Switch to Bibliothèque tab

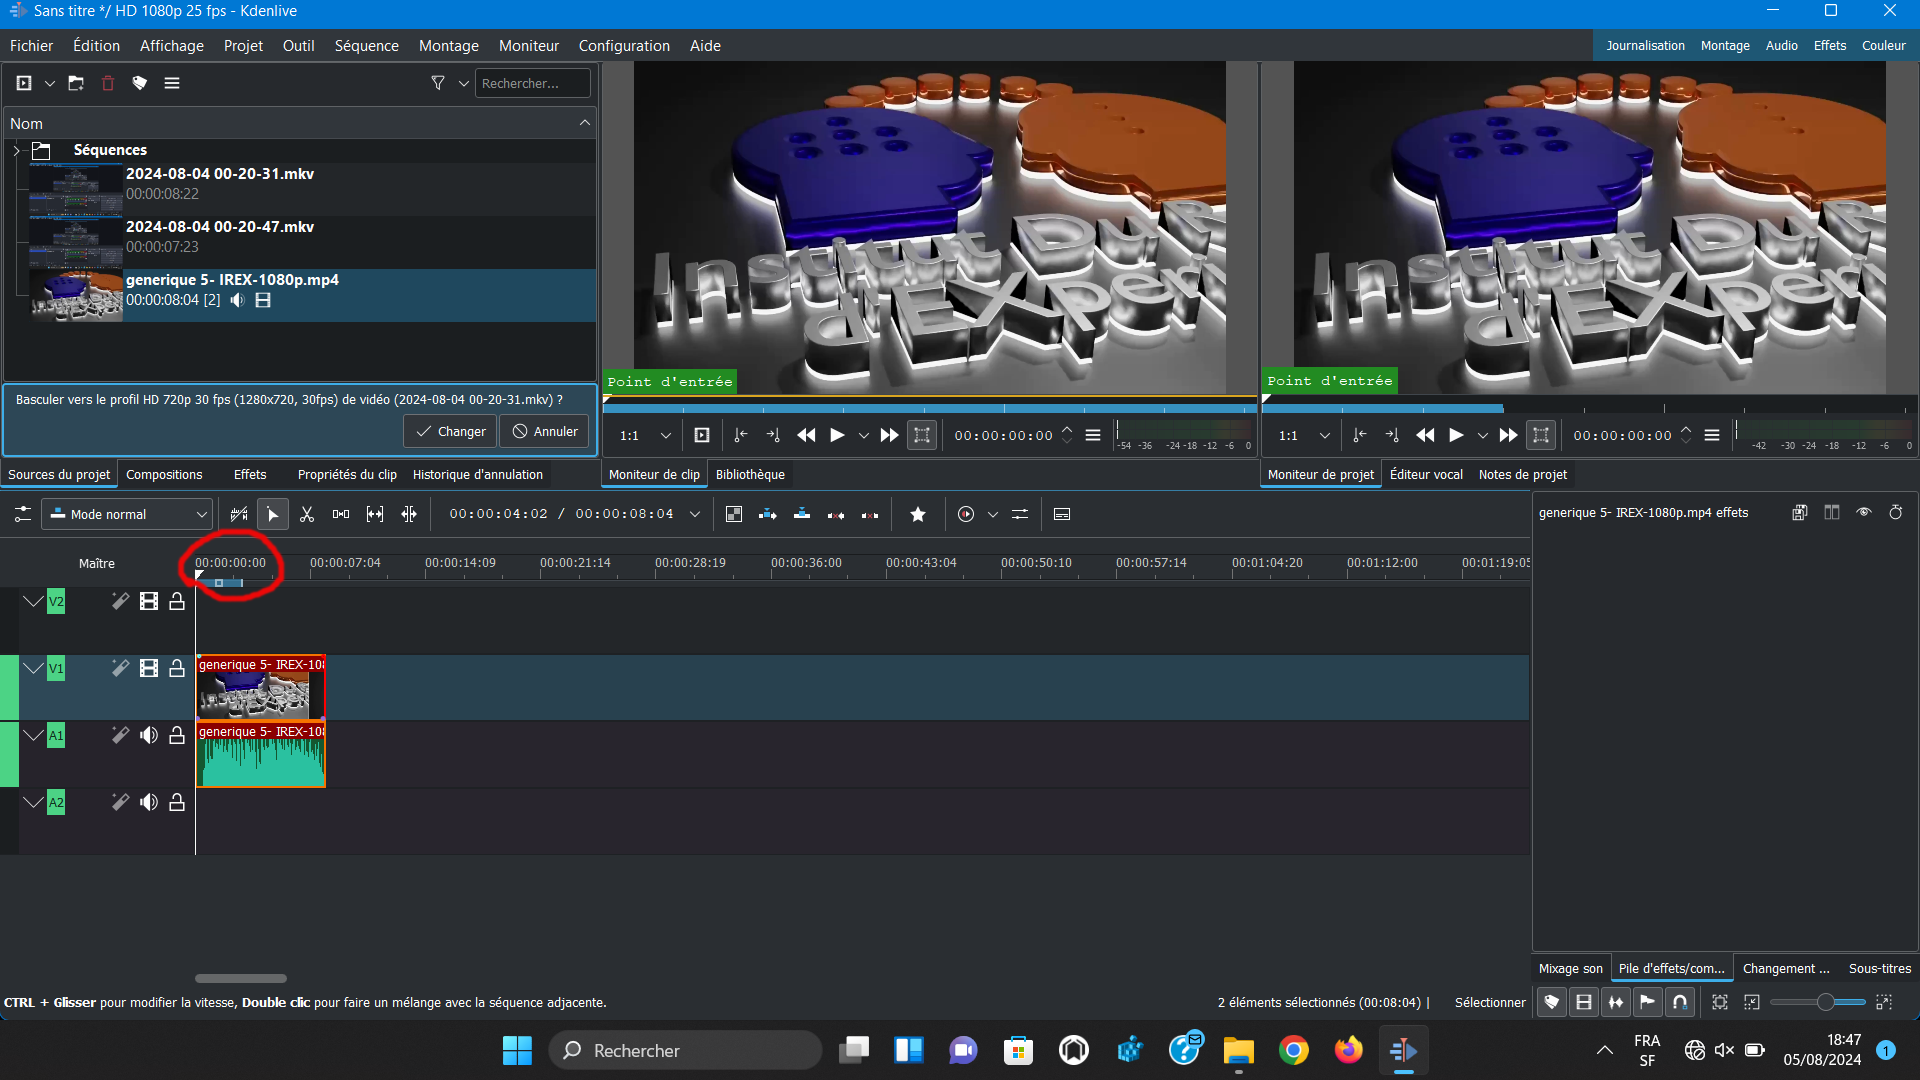pos(750,474)
